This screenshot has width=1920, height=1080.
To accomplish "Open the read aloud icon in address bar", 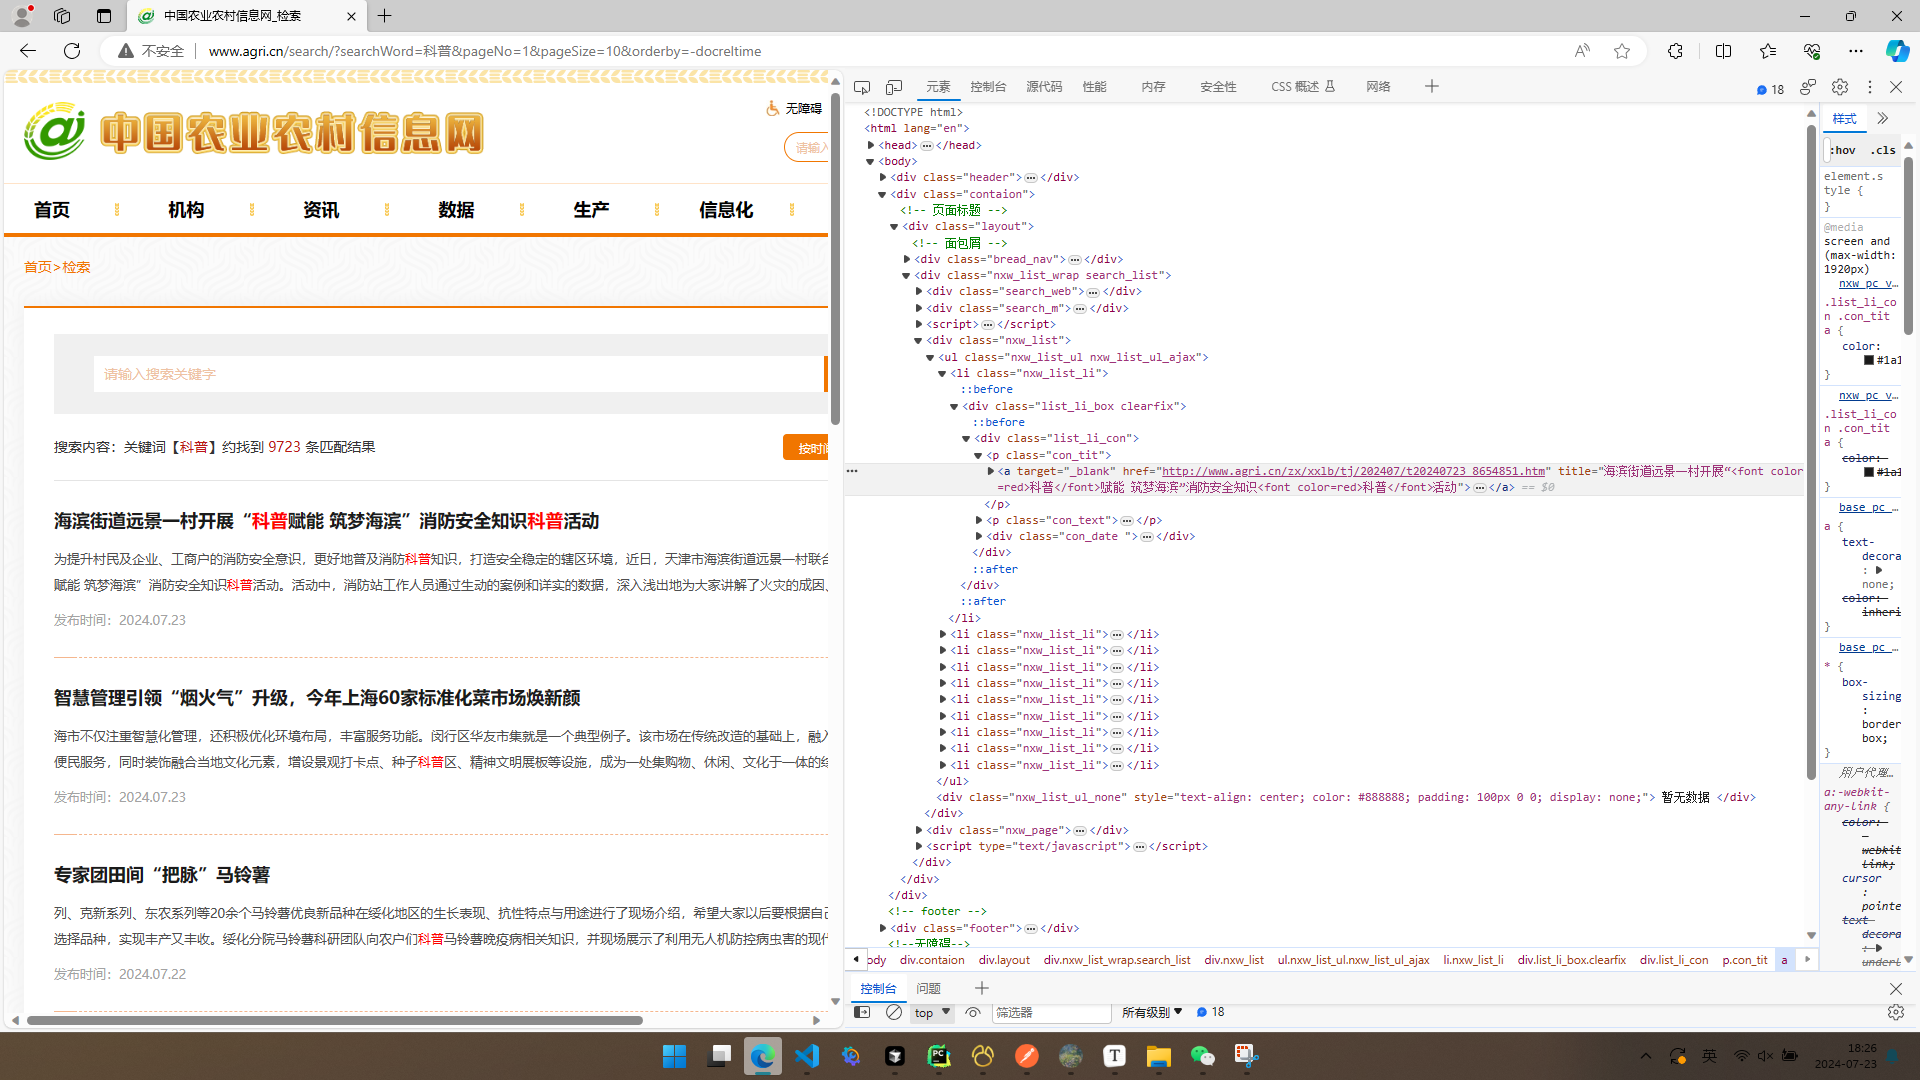I will point(1582,51).
